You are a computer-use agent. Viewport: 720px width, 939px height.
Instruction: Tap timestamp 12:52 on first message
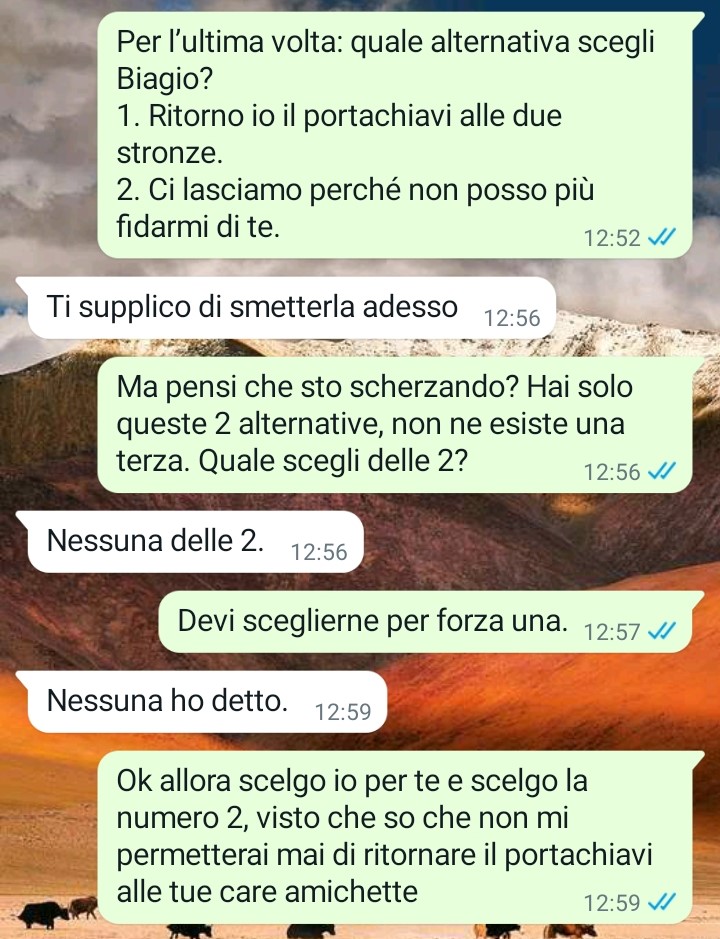pos(612,238)
